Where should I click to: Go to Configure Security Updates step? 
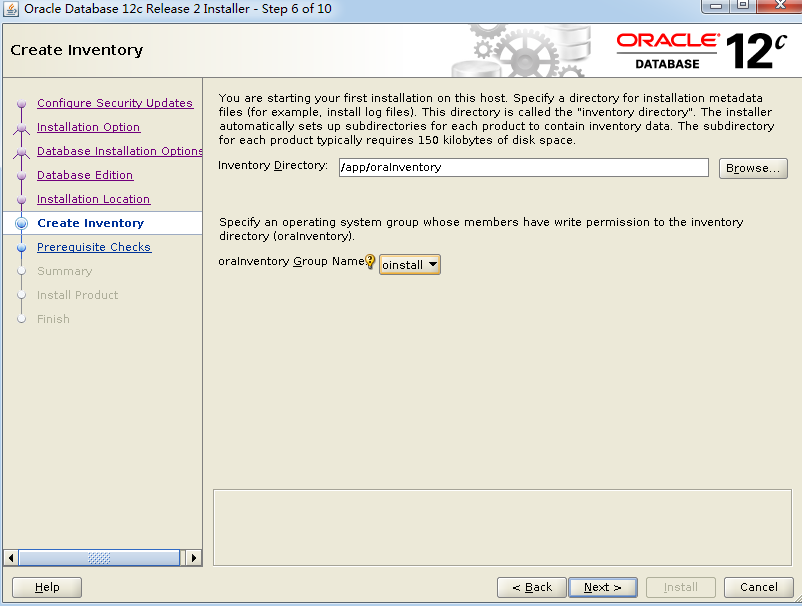[x=115, y=103]
